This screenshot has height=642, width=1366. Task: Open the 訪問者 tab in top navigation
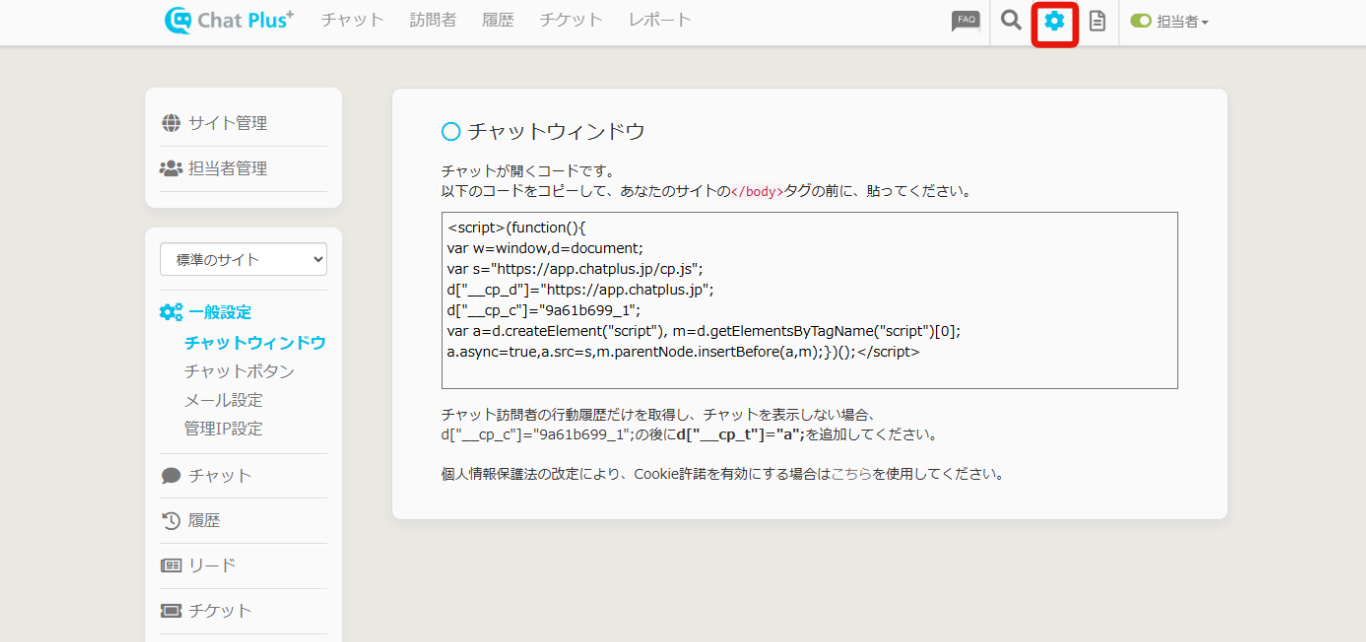pyautogui.click(x=433, y=20)
